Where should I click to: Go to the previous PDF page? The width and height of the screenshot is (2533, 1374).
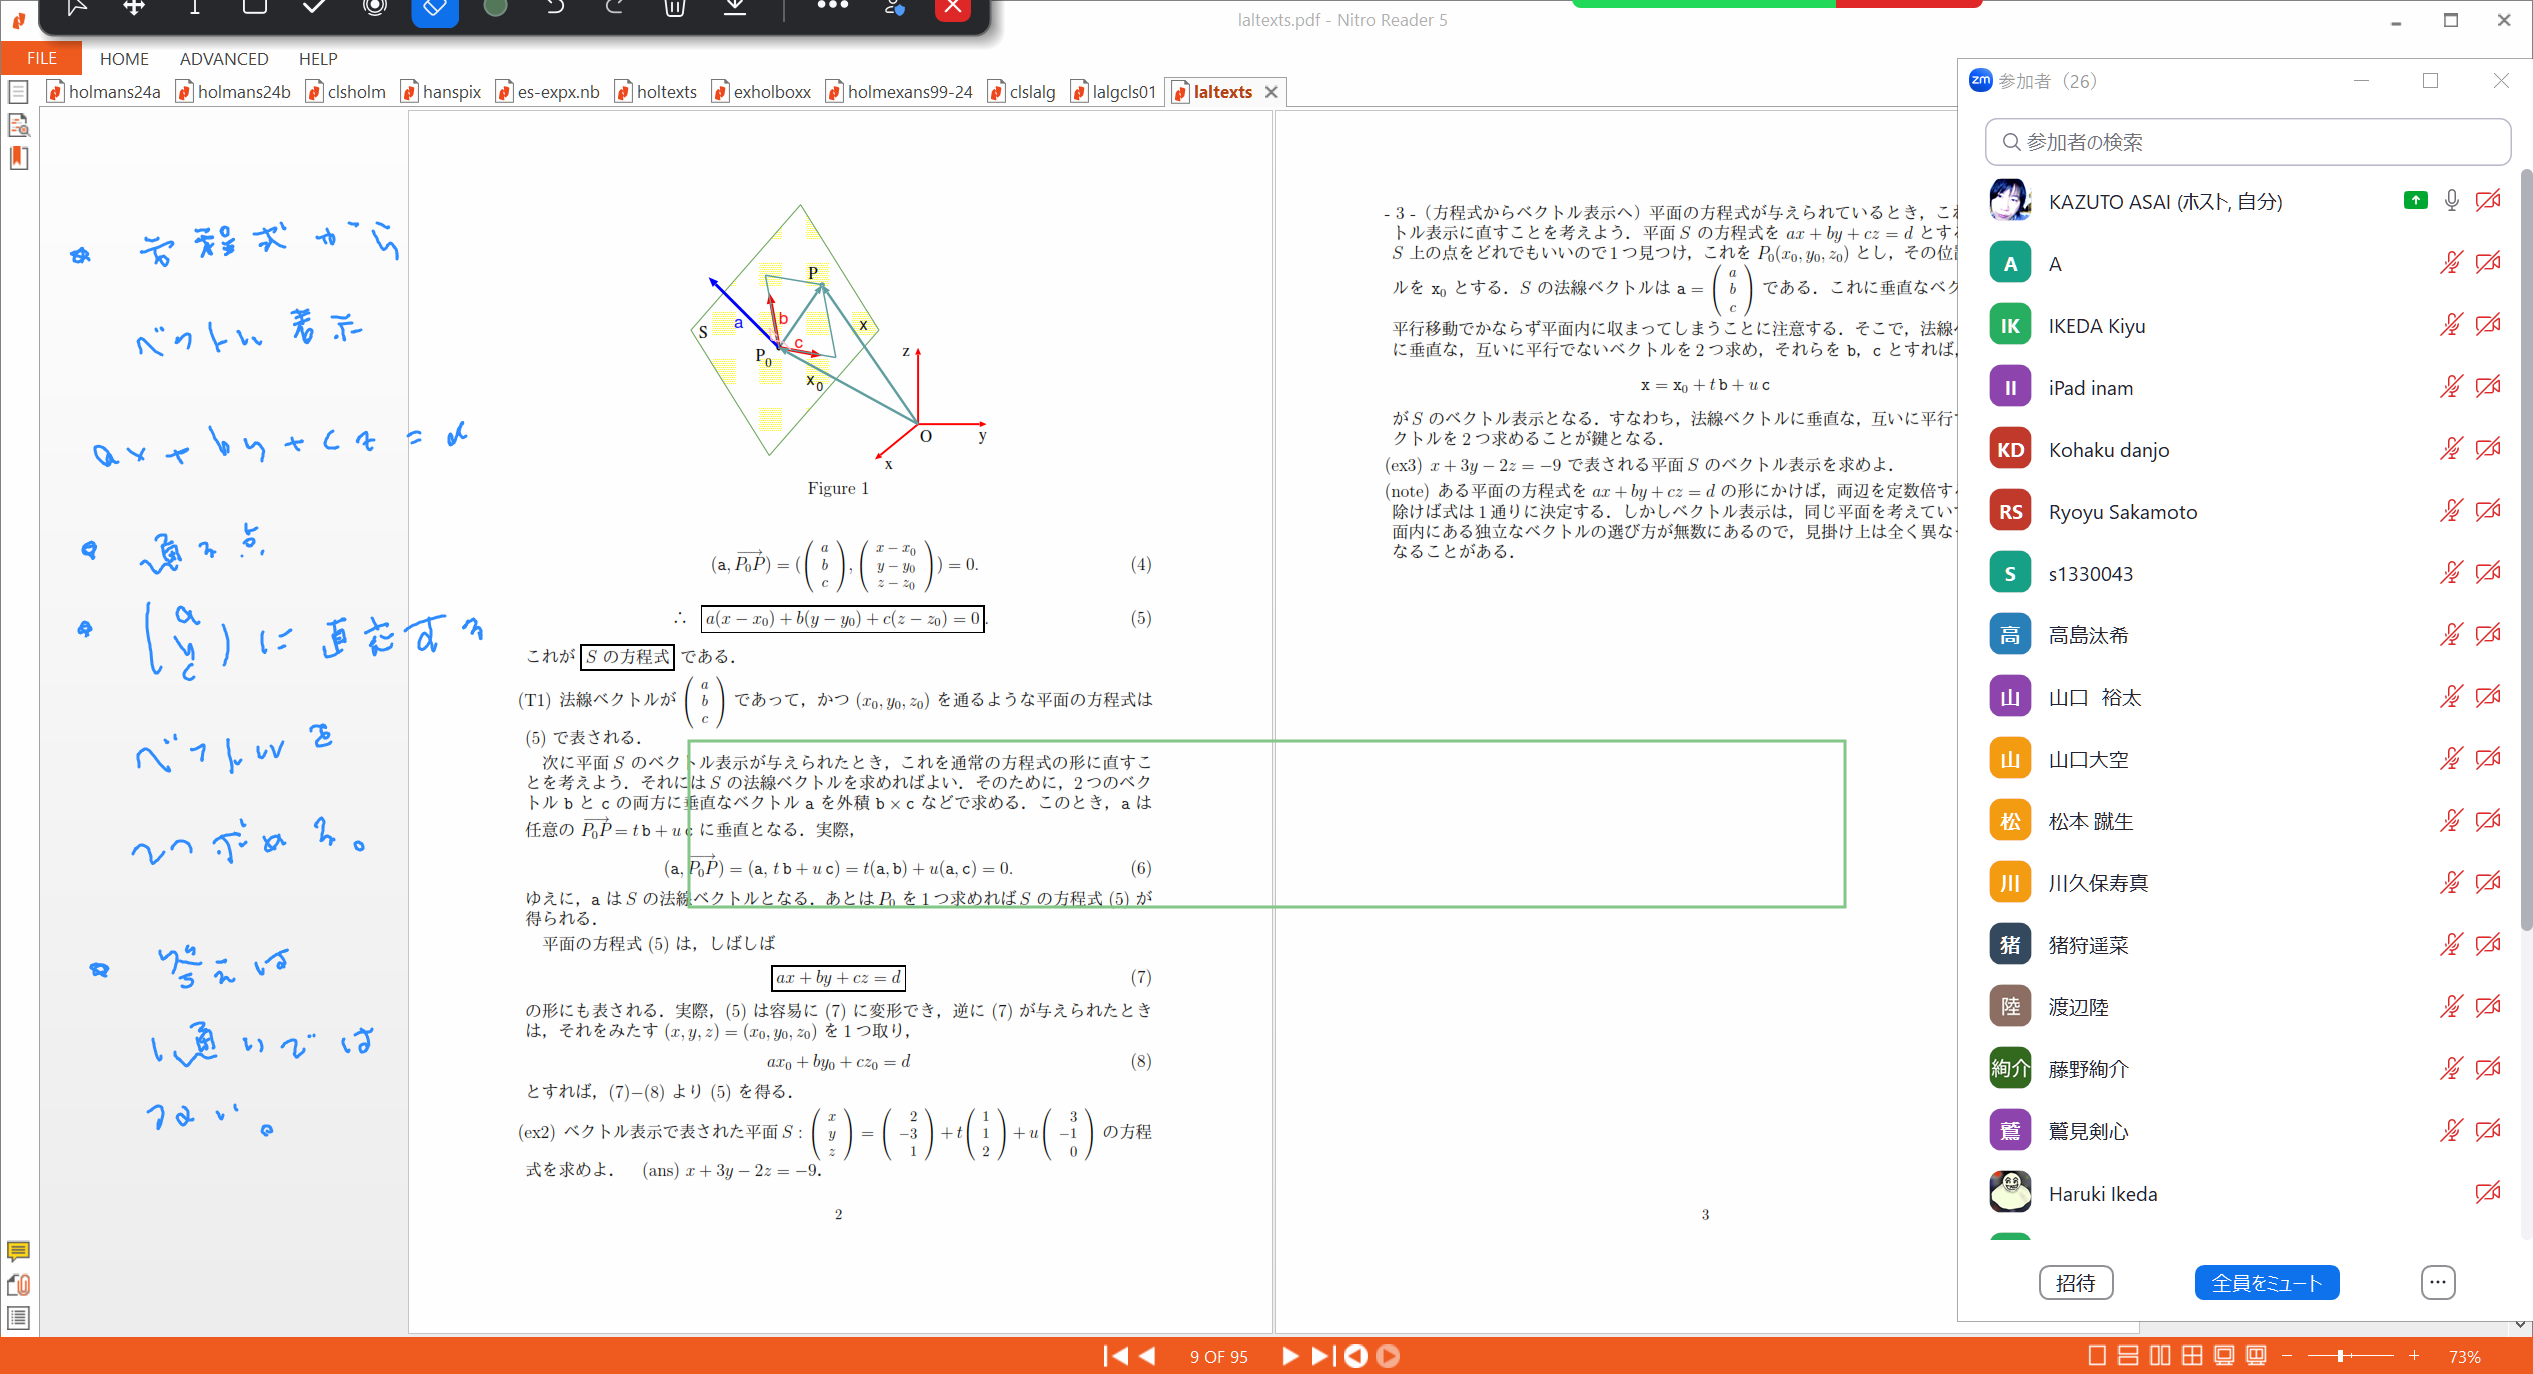[1147, 1356]
